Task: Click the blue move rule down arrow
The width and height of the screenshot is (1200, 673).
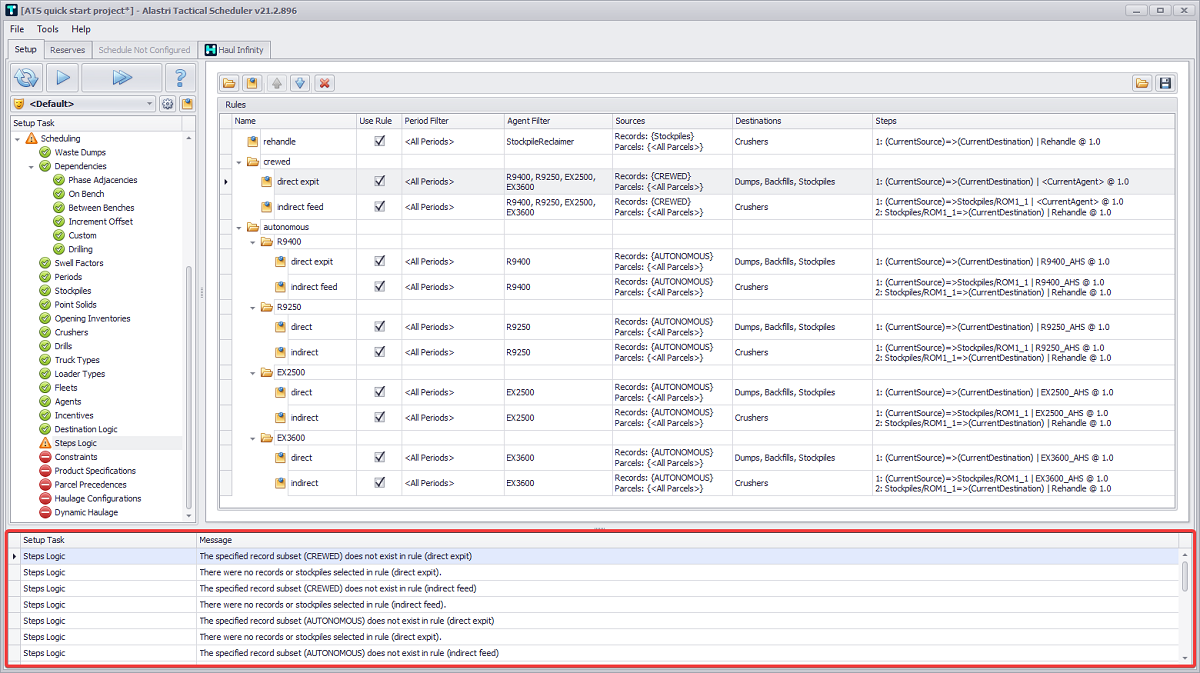Action: coord(299,83)
